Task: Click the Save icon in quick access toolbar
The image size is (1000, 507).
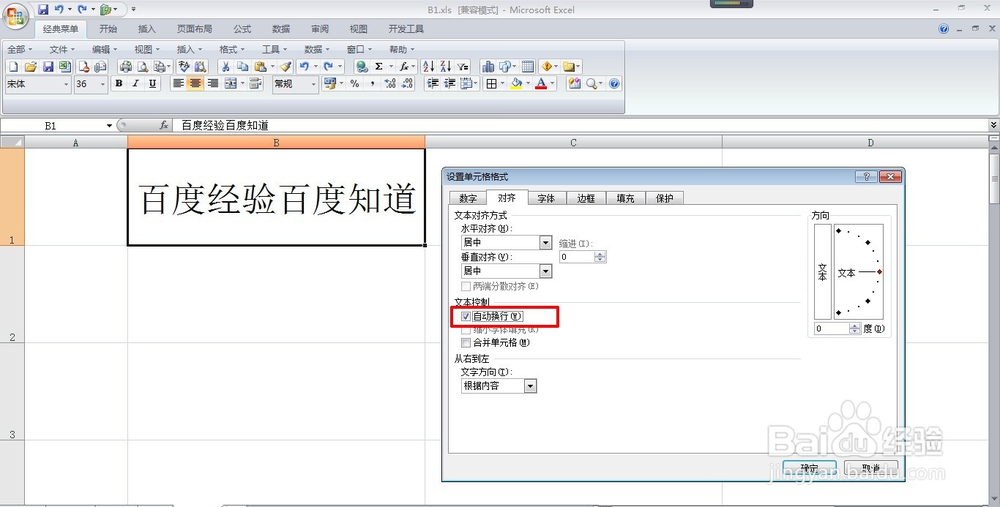Action: click(x=43, y=9)
